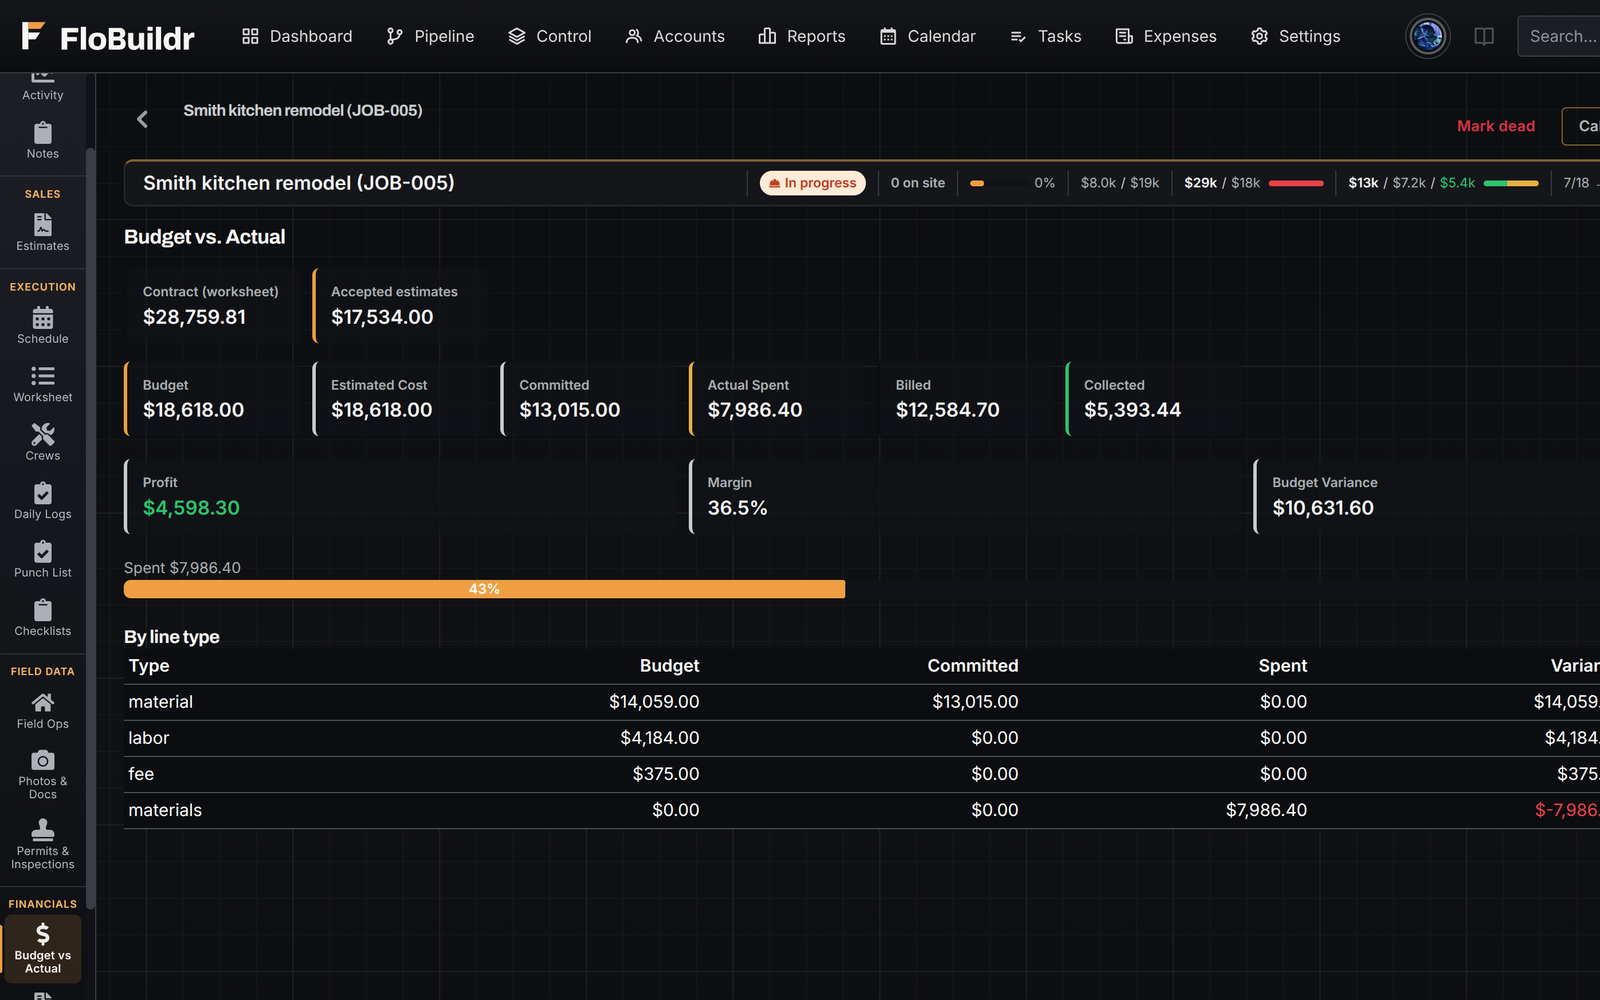Click the In progress status badge
Image resolution: width=1600 pixels, height=1000 pixels.
812,183
